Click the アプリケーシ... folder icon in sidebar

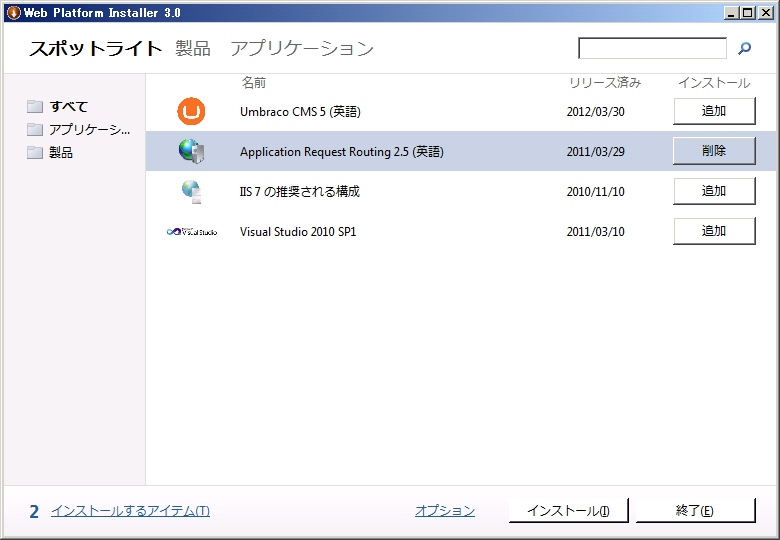[35, 129]
